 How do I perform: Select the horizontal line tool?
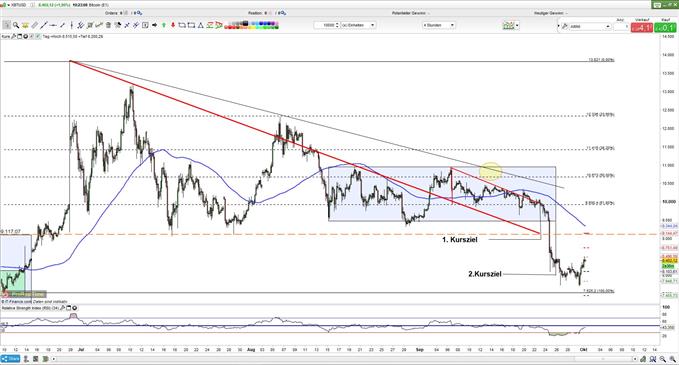click(x=53, y=25)
